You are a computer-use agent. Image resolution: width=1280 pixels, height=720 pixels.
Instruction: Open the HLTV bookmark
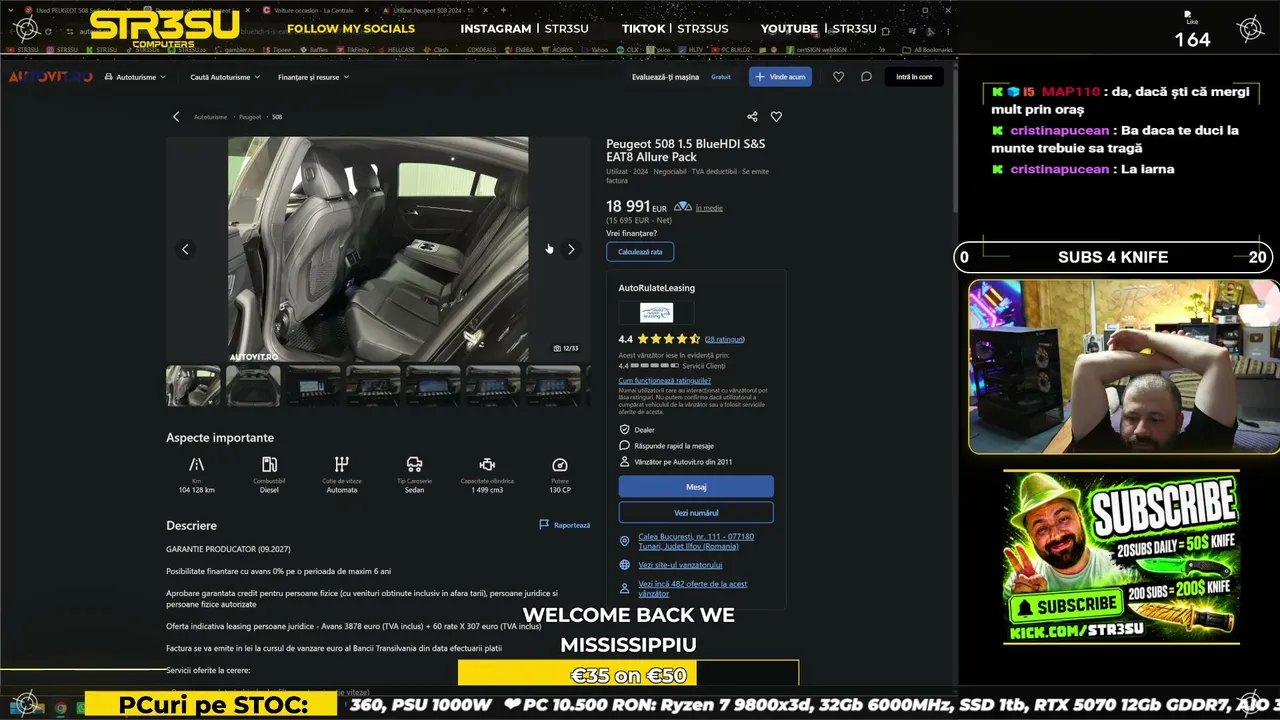coord(690,49)
